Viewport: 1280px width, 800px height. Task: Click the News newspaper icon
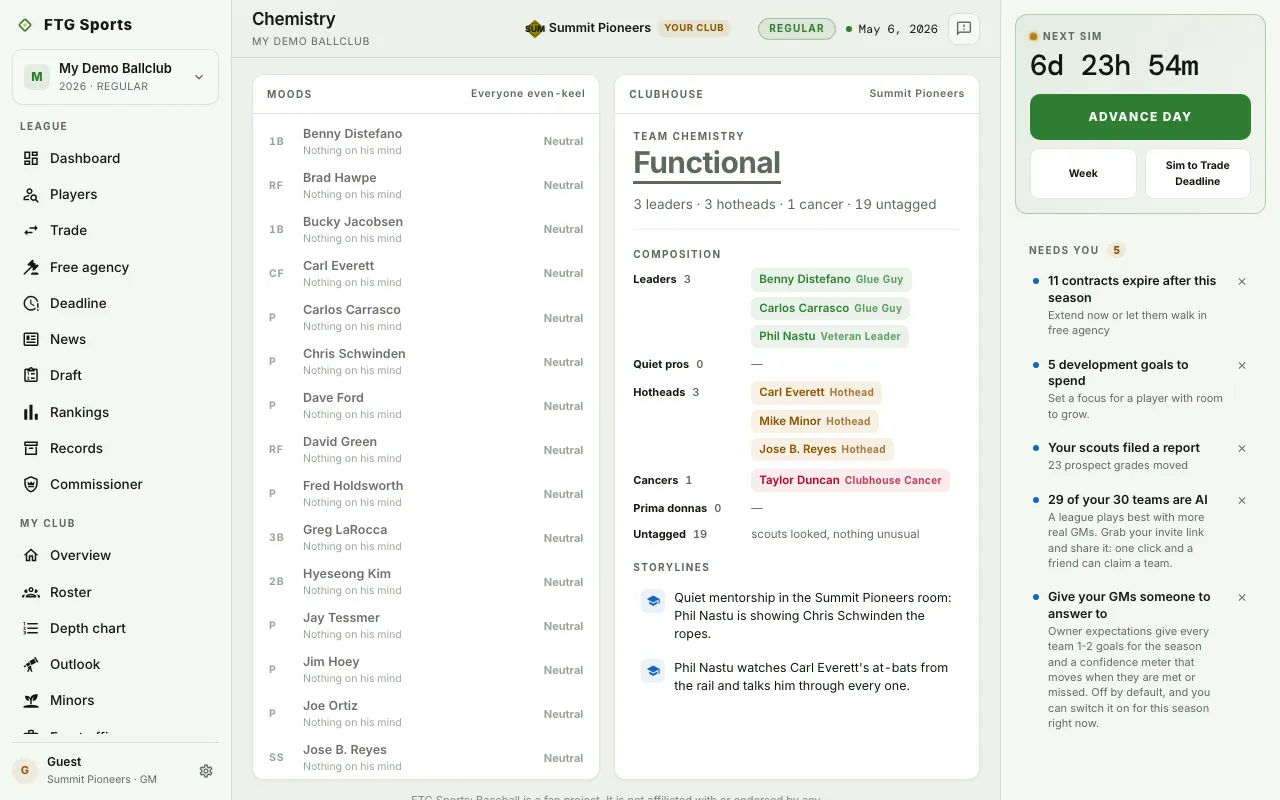point(31,339)
